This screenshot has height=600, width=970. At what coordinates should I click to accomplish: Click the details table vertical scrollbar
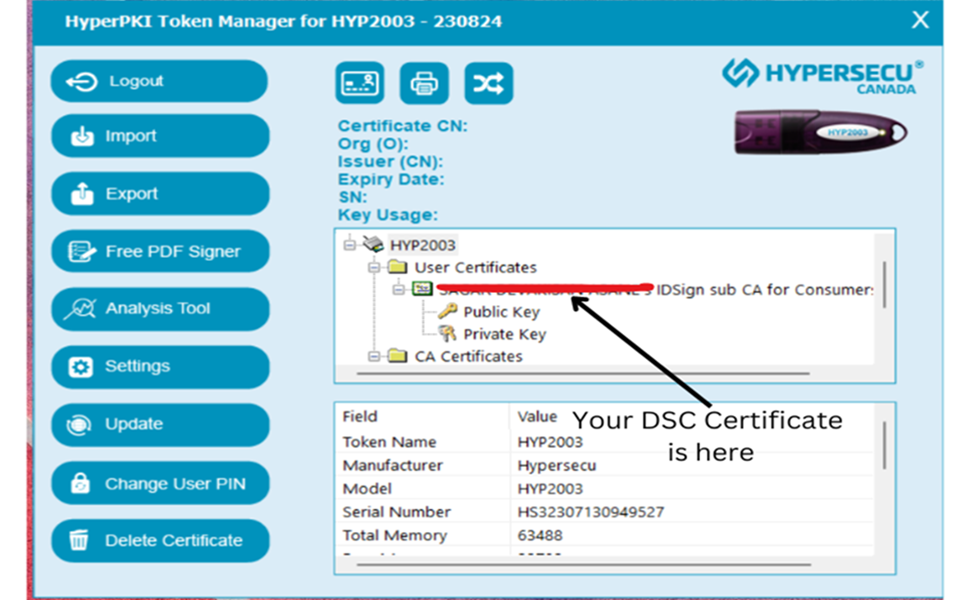coord(884,445)
